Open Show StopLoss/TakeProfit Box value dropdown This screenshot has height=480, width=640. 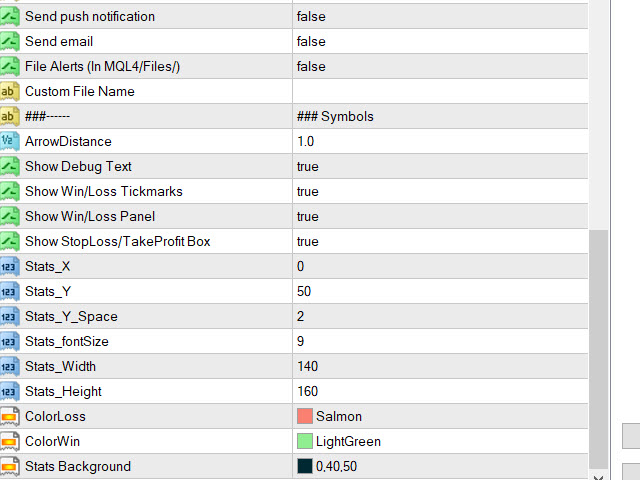tap(440, 241)
